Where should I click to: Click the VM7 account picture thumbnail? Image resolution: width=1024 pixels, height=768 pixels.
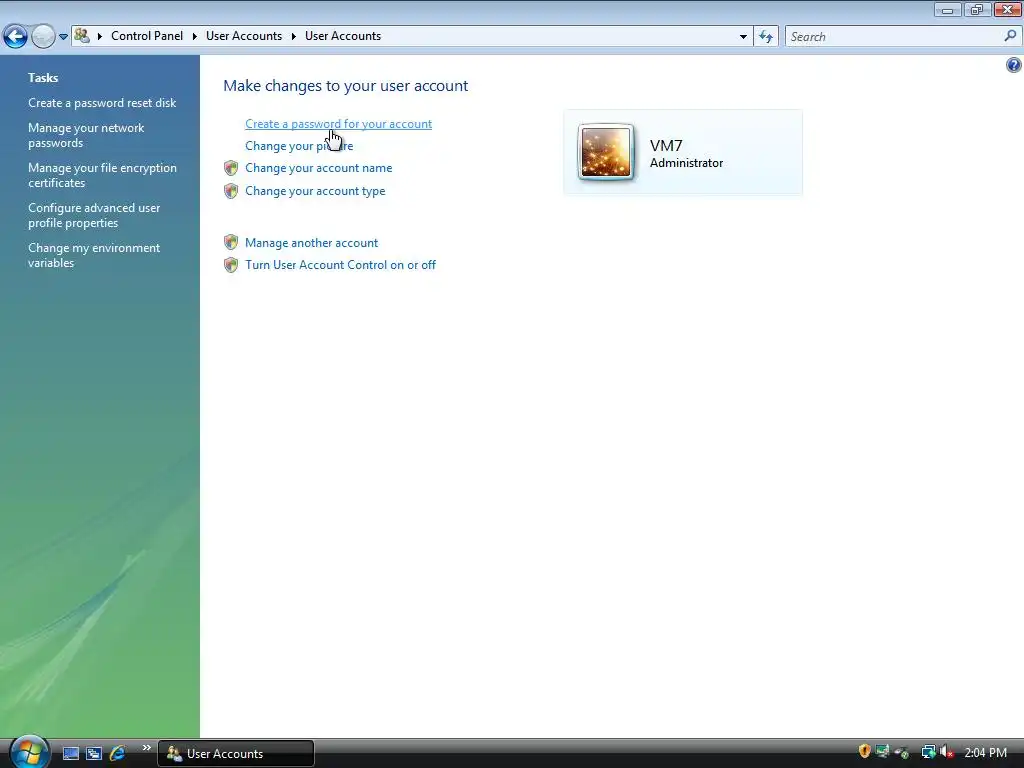tap(606, 152)
